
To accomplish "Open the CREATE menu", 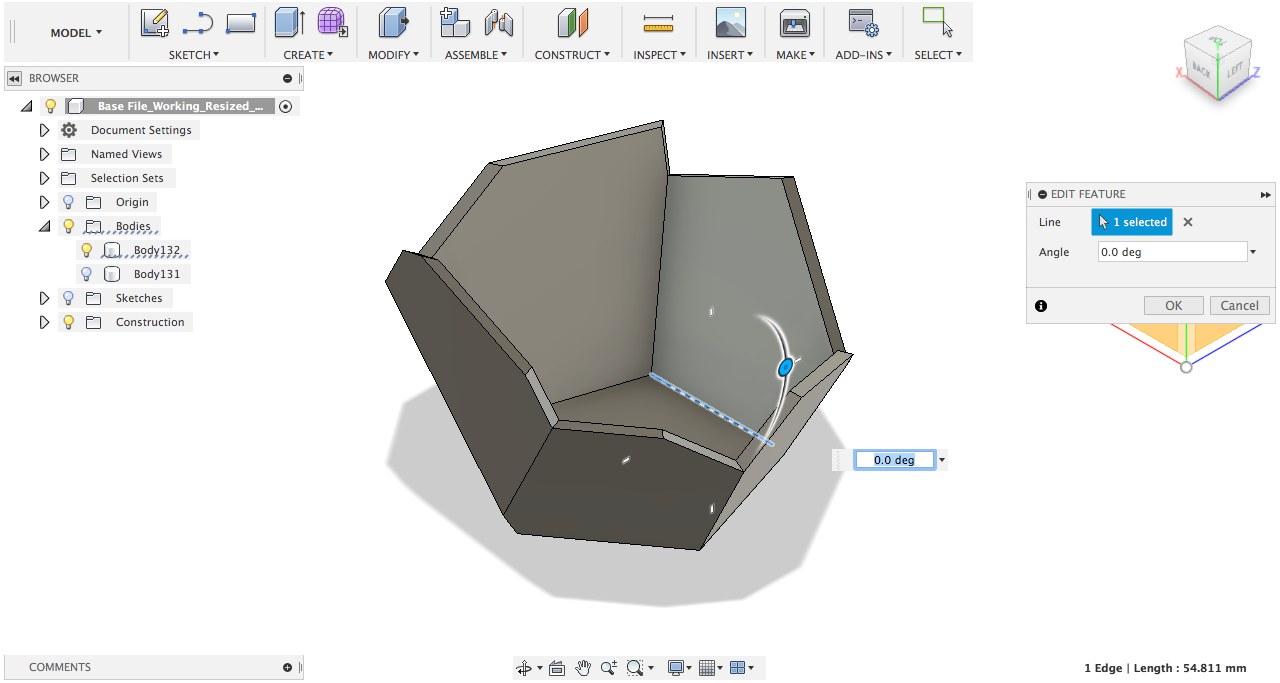I will tap(308, 55).
